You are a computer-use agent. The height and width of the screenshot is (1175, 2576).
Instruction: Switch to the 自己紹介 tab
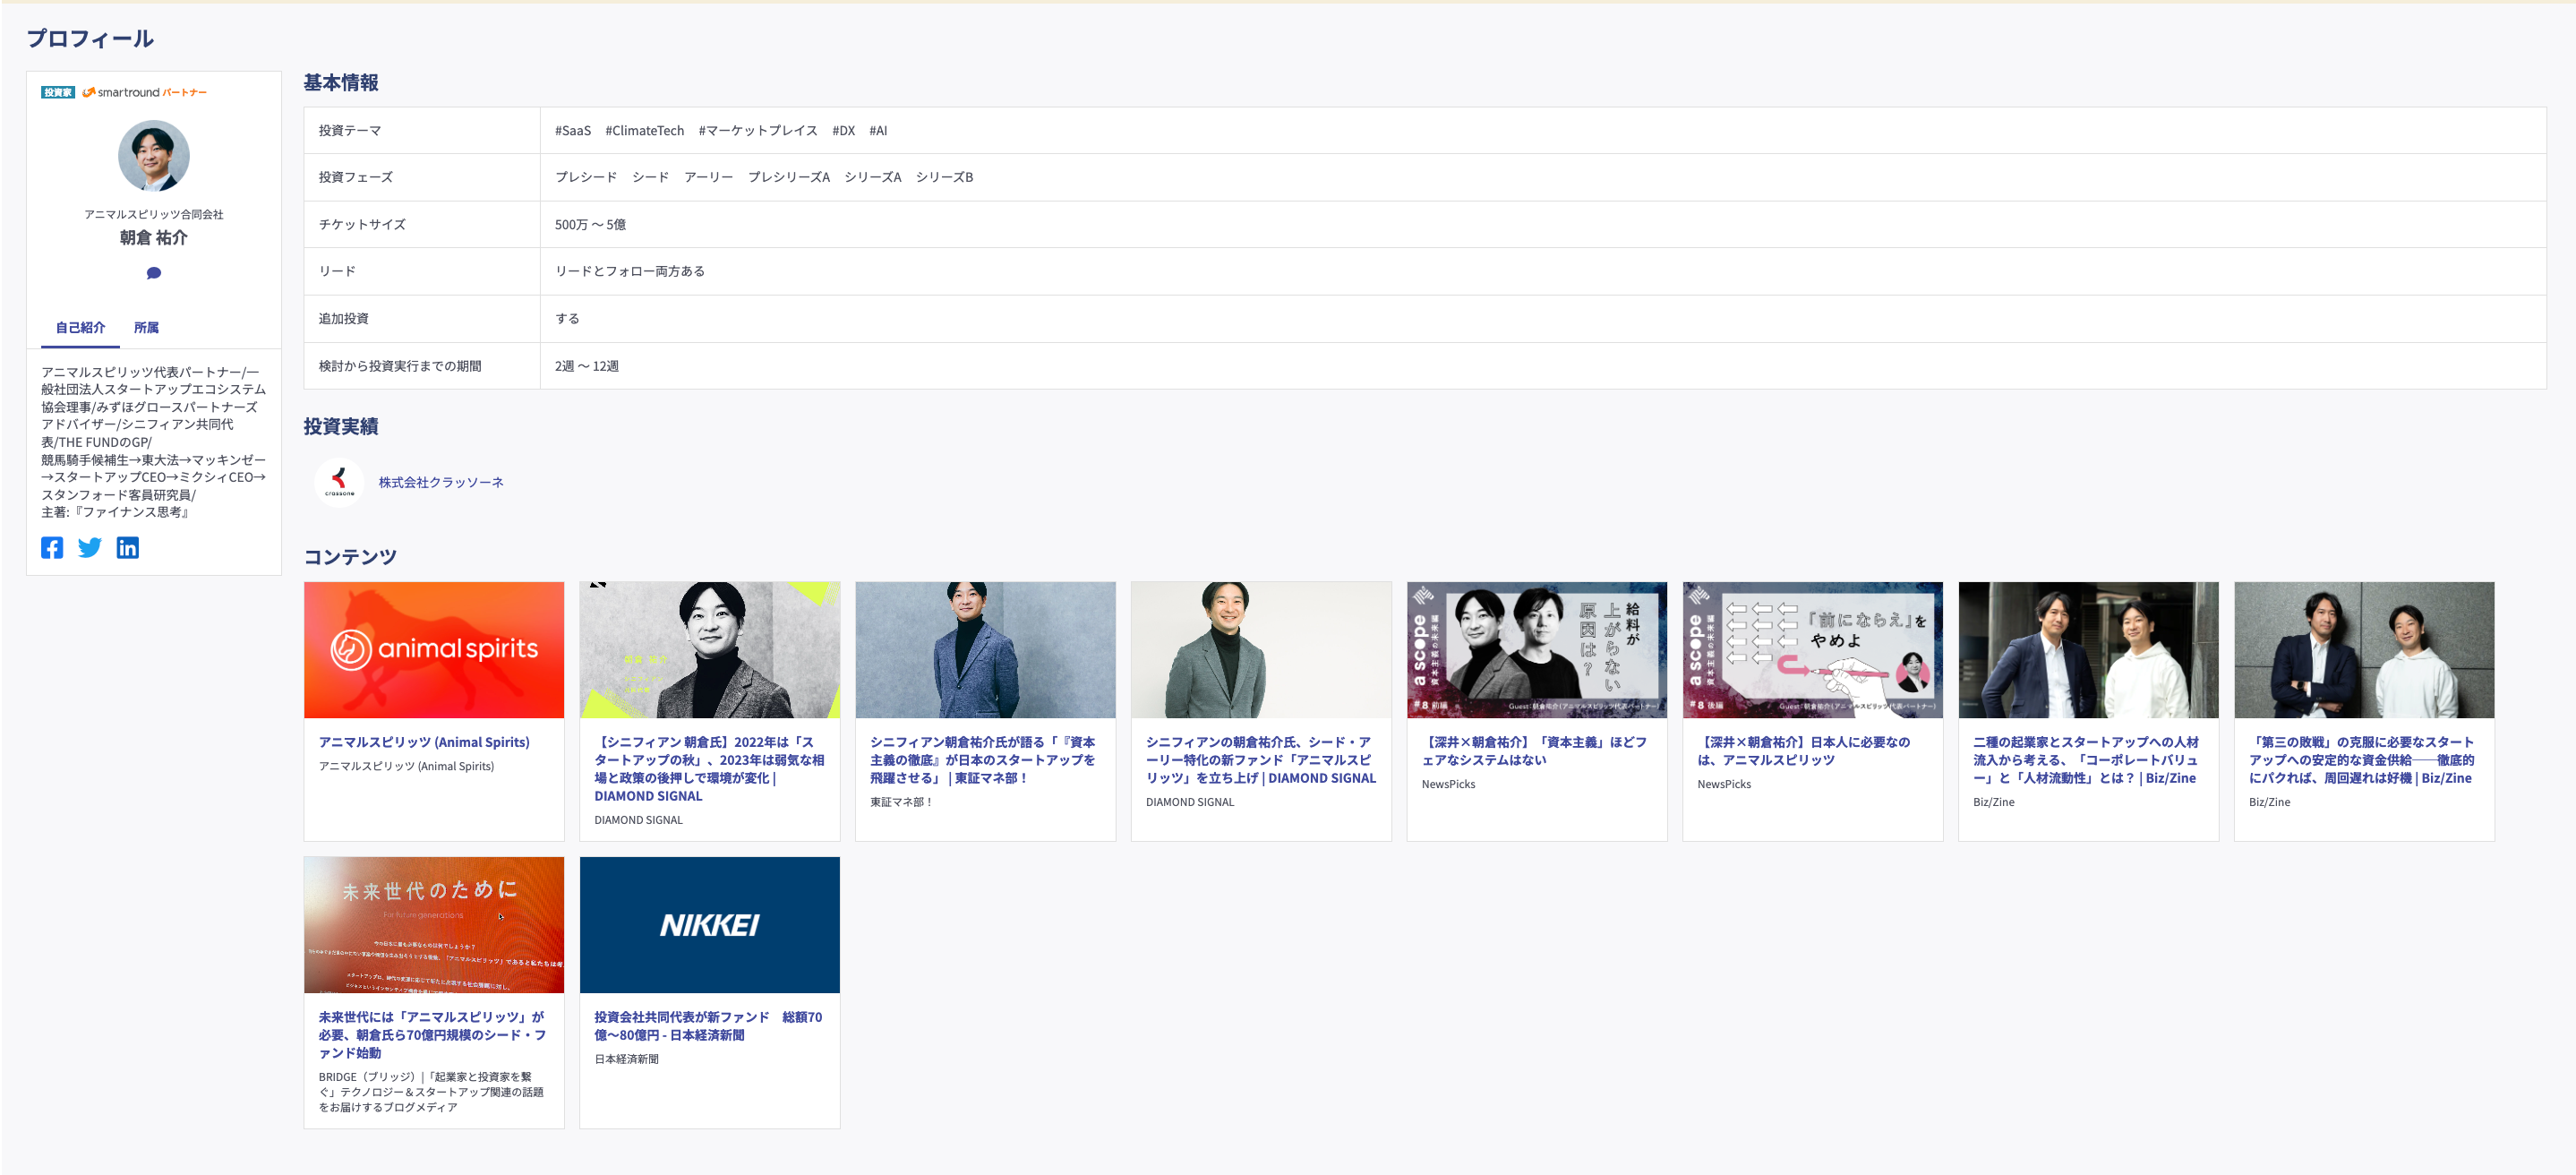point(80,327)
